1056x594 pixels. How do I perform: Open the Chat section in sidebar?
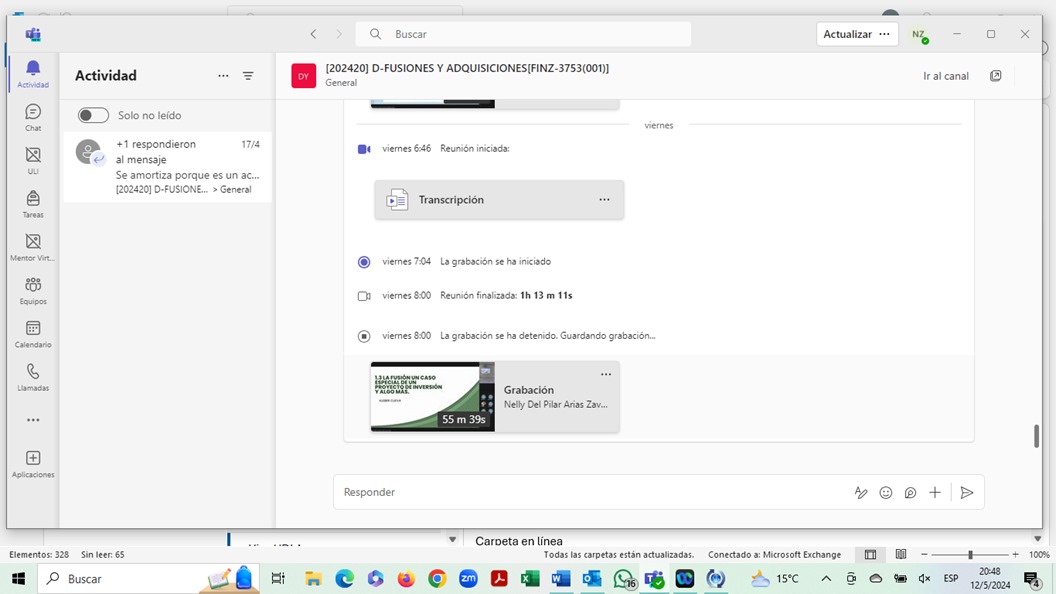tap(33, 117)
